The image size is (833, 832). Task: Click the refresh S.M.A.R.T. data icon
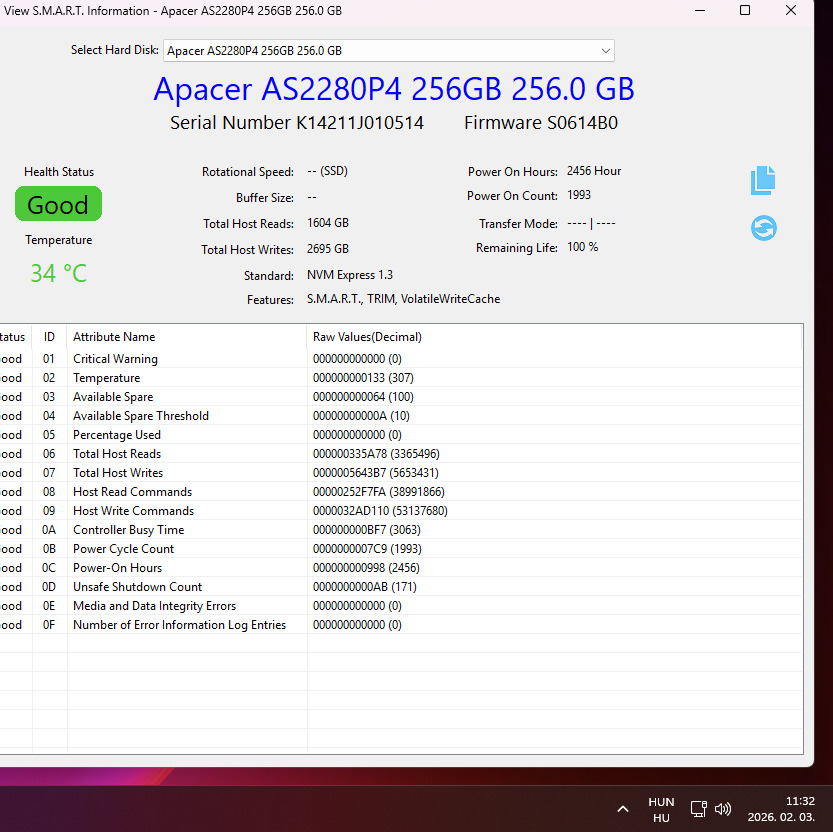pos(763,228)
